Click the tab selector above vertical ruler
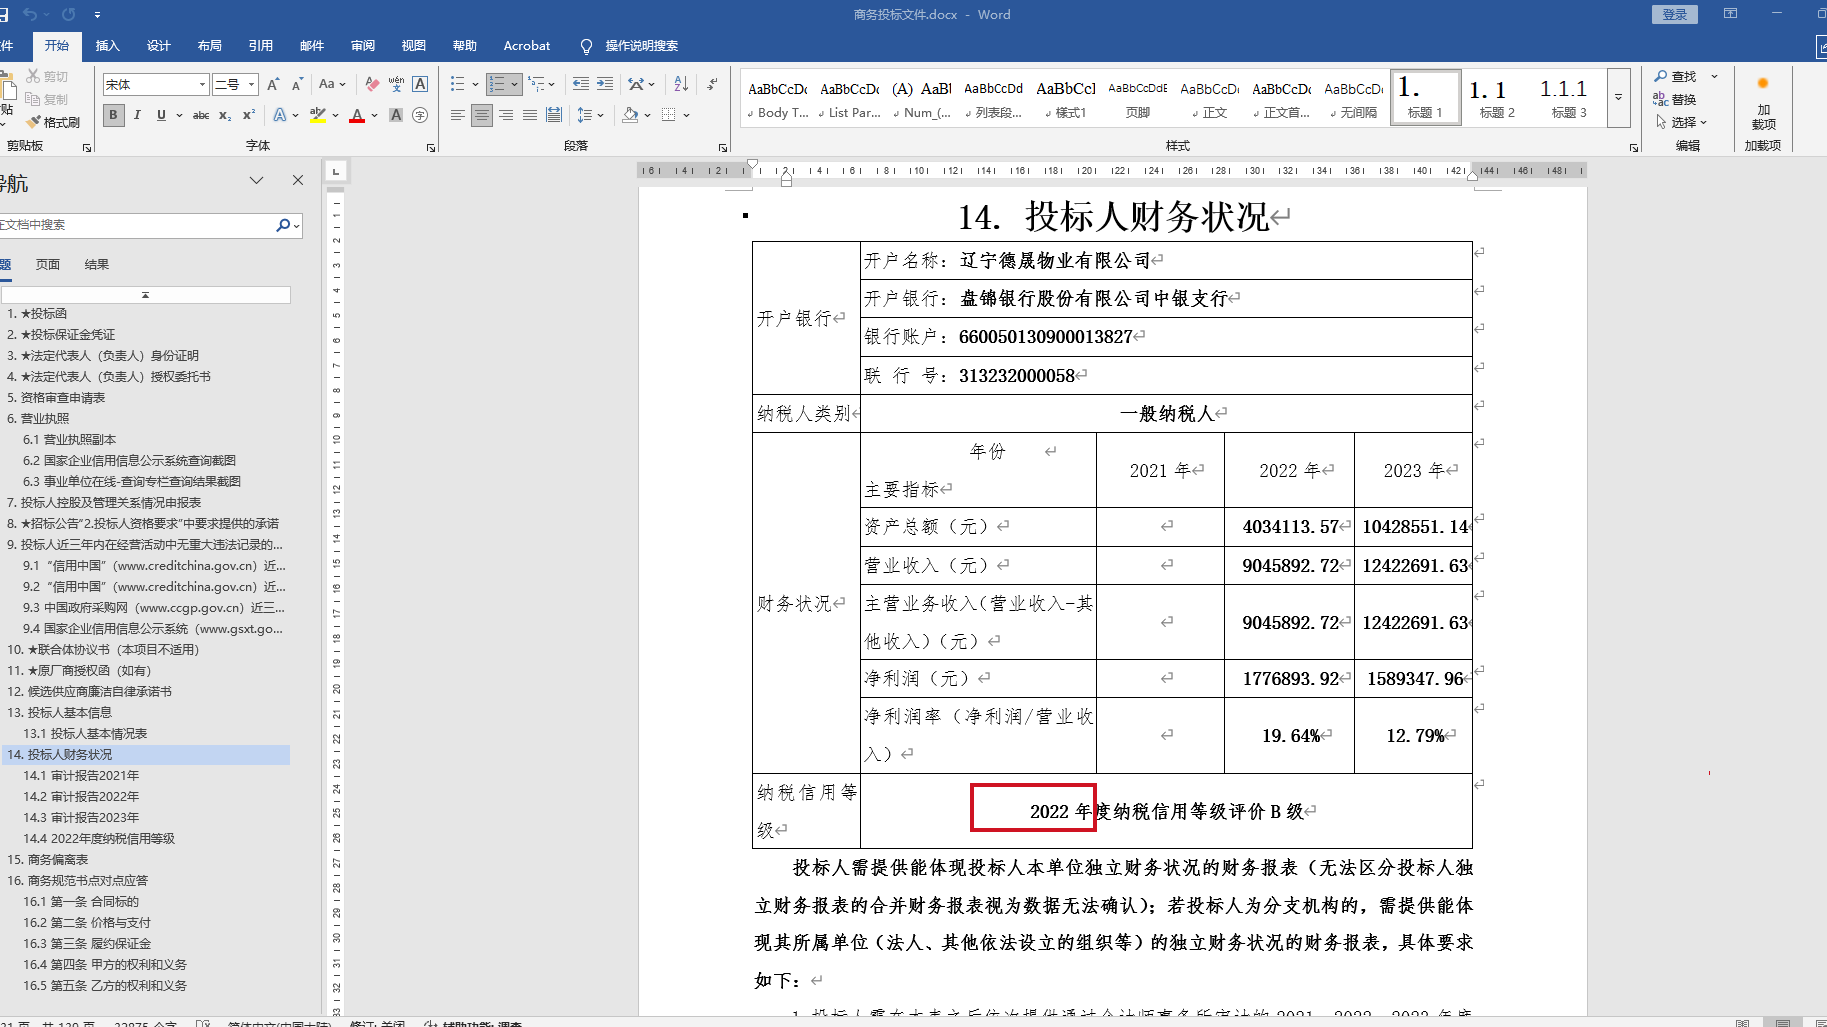Screen dimensions: 1827x1027 (337, 171)
